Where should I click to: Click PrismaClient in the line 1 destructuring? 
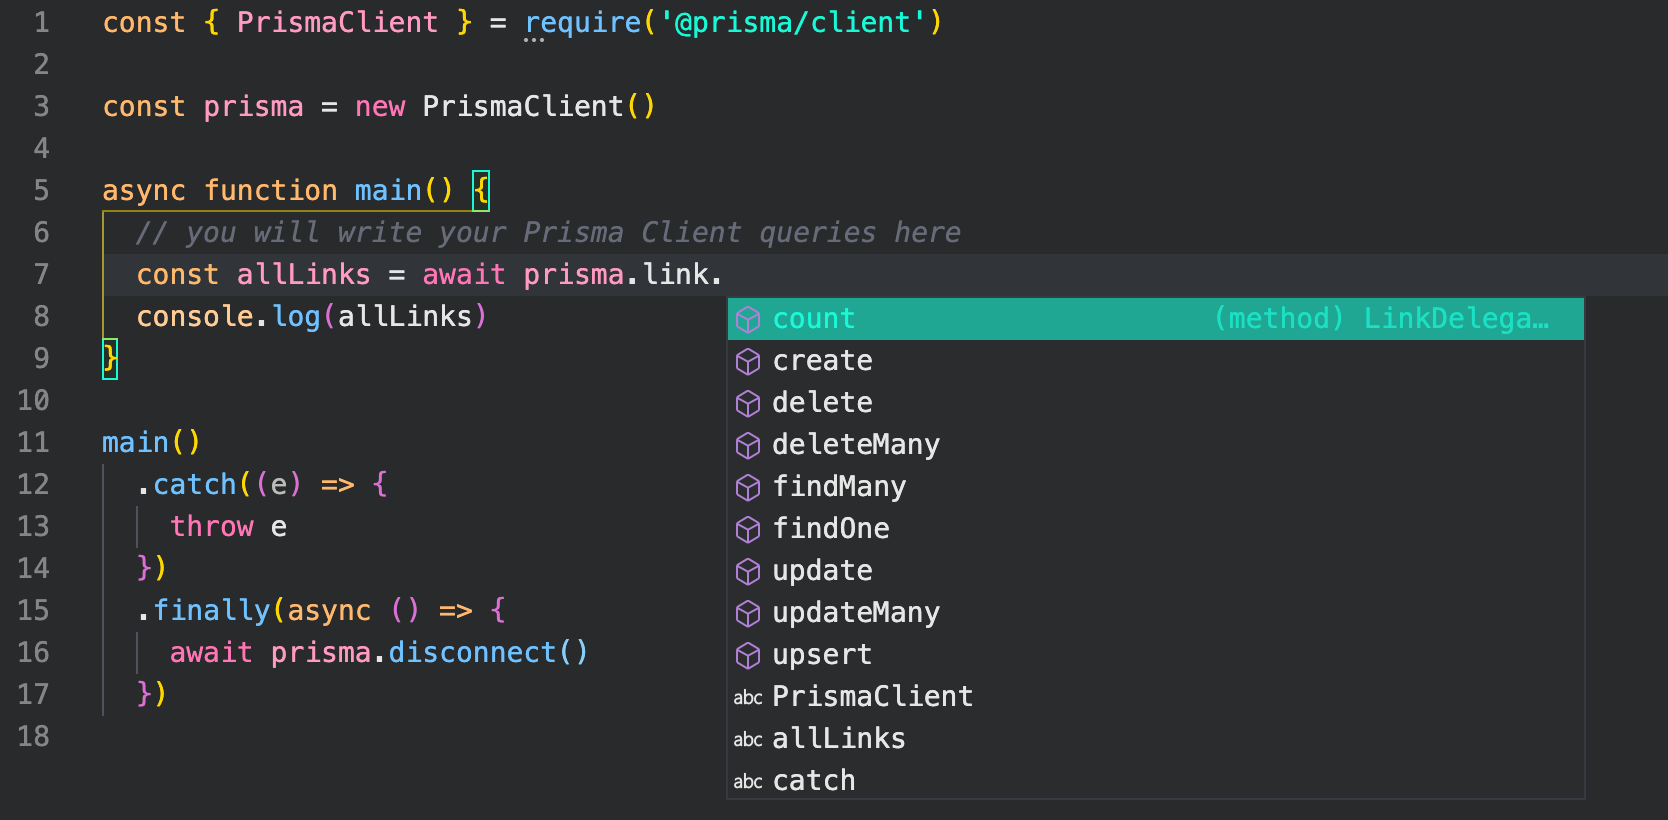pos(337,22)
